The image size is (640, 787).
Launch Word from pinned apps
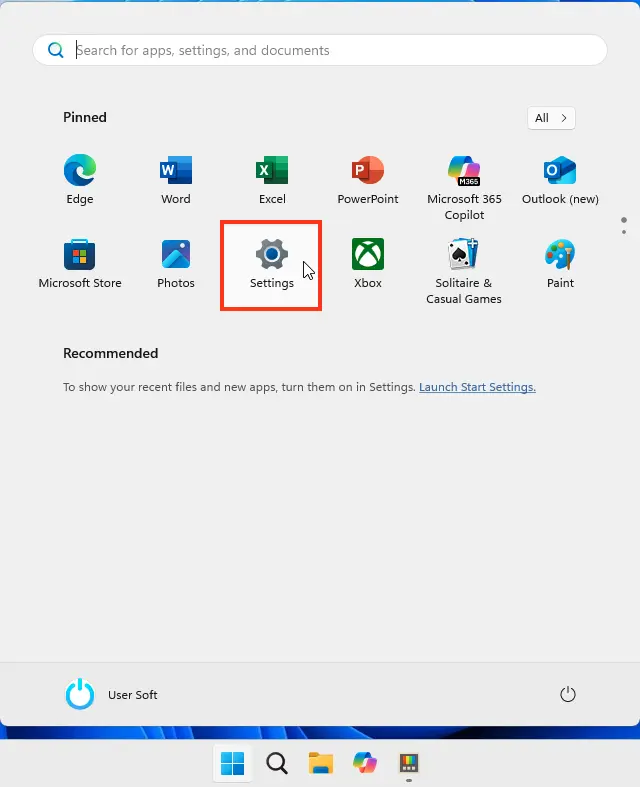[x=176, y=180]
